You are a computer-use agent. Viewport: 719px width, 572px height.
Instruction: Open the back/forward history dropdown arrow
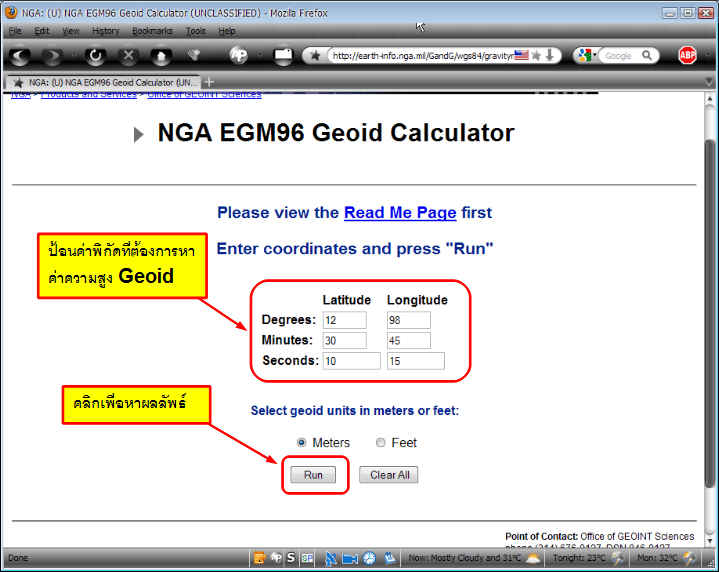point(73,56)
